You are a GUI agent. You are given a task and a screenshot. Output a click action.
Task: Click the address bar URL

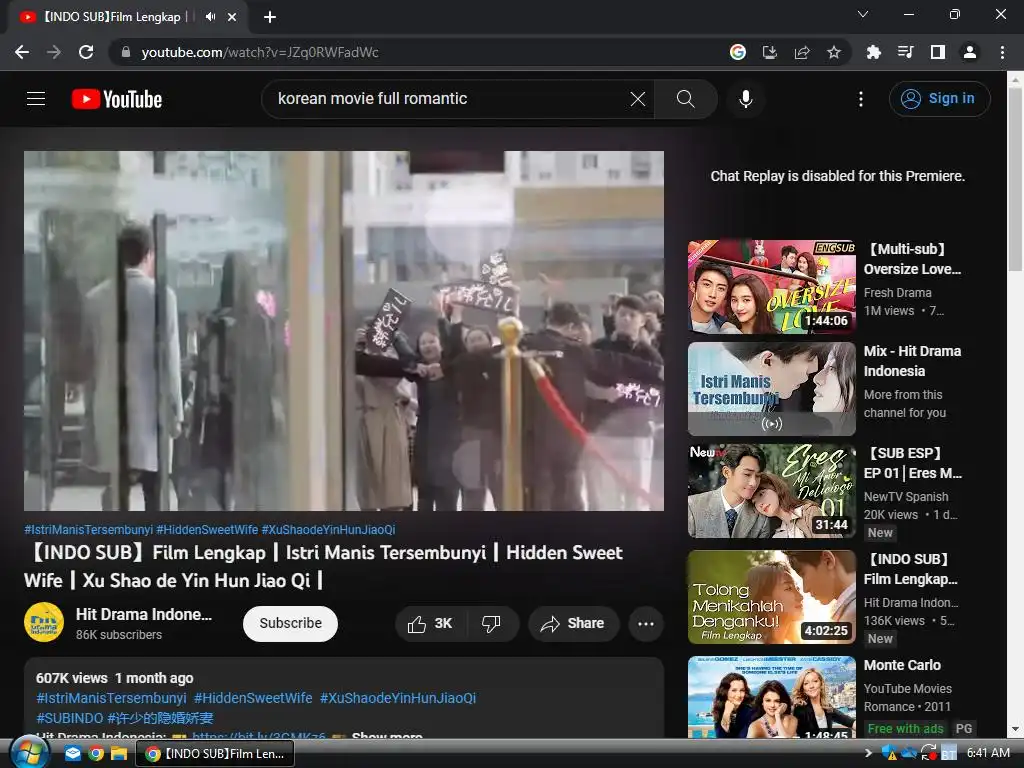(260, 52)
